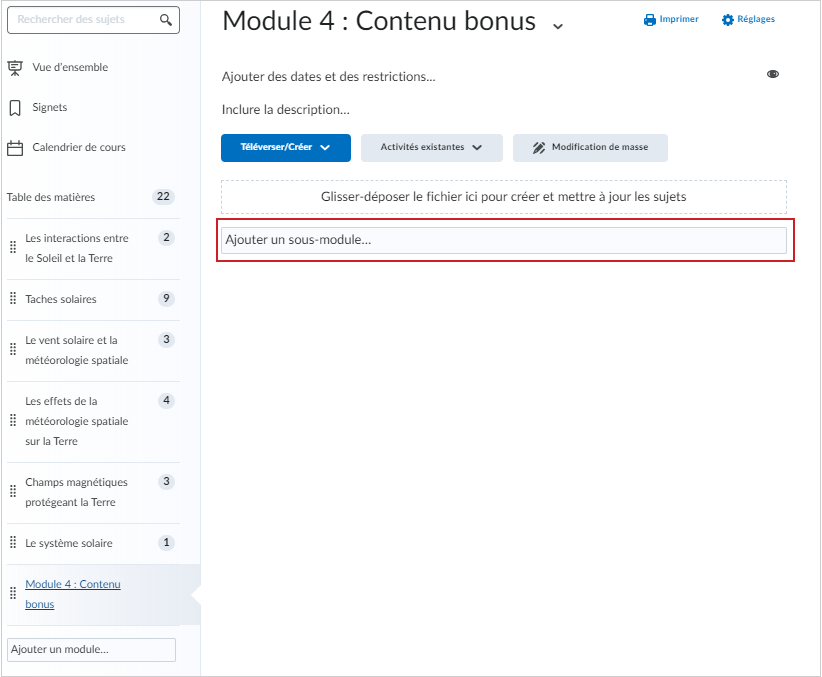Image resolution: width=822 pixels, height=677 pixels.
Task: Open the Calendrier de cours calendar icon
Action: (x=15, y=148)
